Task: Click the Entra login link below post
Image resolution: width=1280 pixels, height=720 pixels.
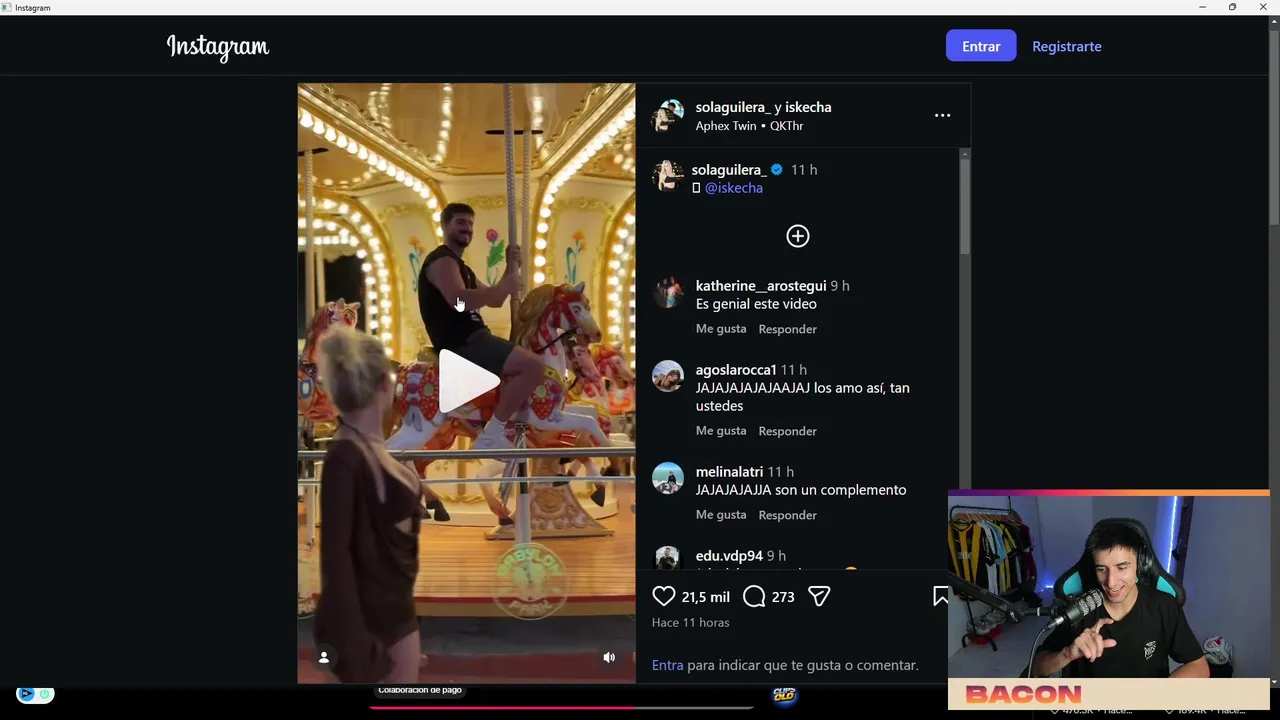Action: click(667, 665)
